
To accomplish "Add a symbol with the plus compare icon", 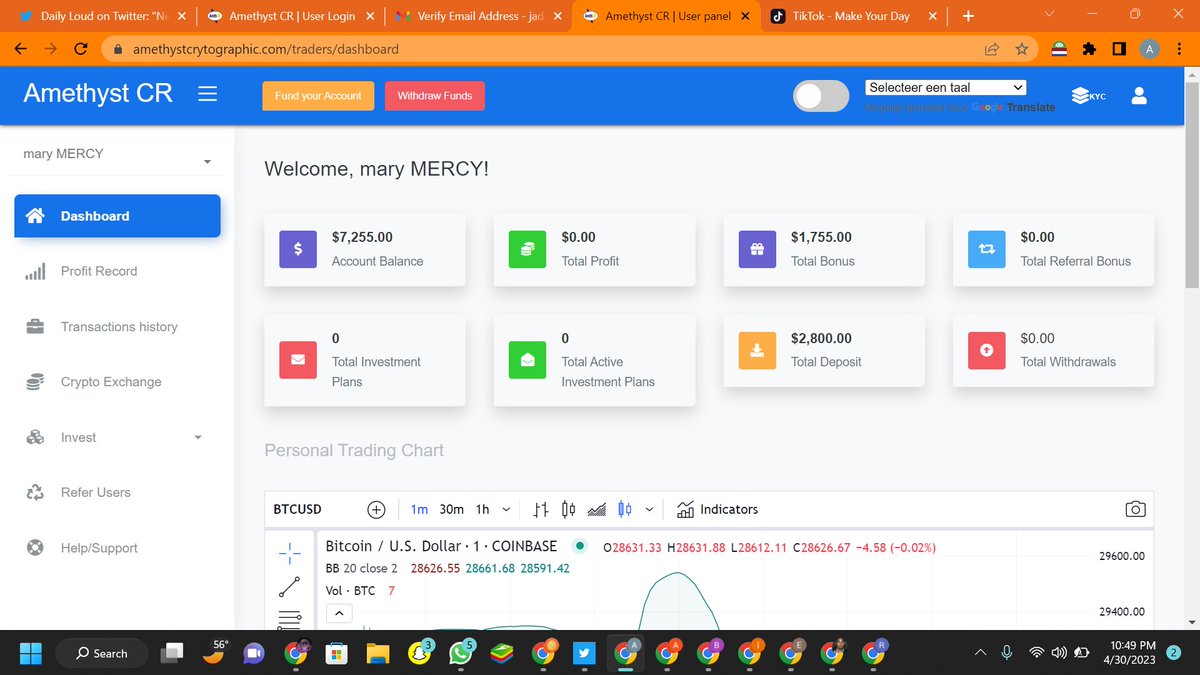I will pyautogui.click(x=376, y=509).
